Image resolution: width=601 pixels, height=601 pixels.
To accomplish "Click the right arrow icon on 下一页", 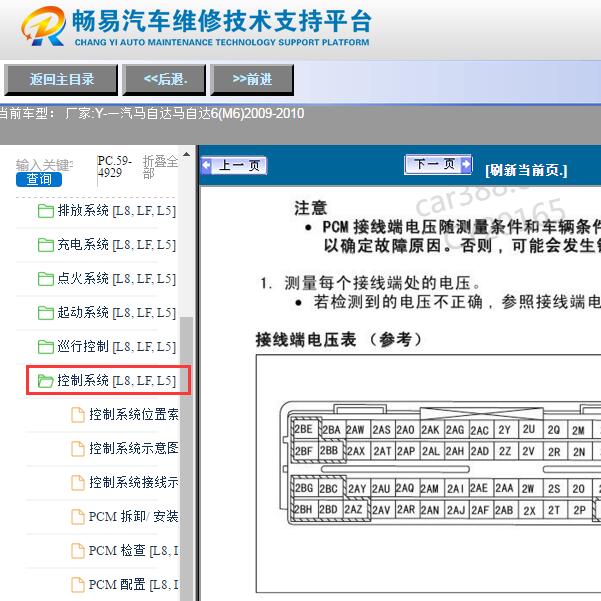I will 466,164.
